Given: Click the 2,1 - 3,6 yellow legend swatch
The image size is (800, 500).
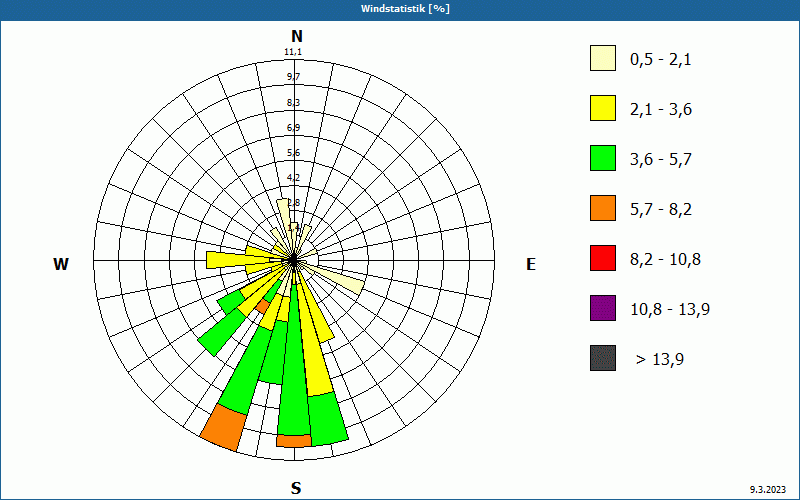Looking at the screenshot, I should (x=603, y=108).
